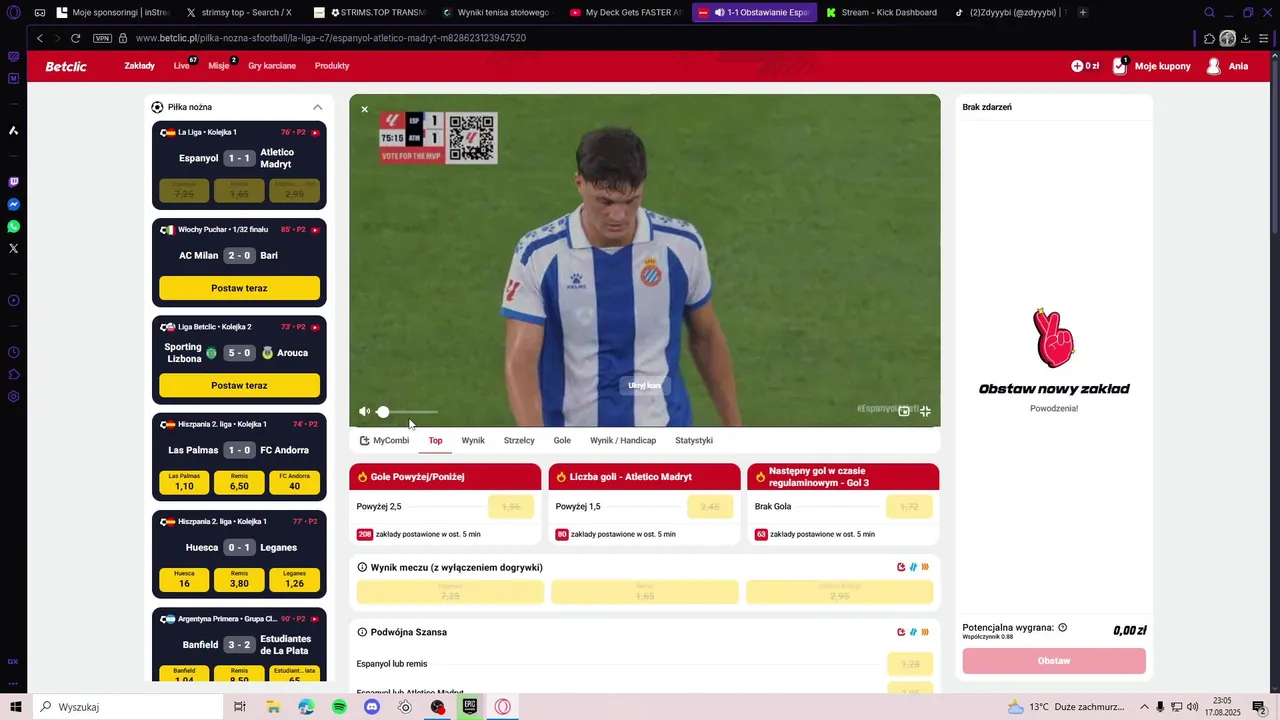
Task: Click the browser back arrow
Action: pyautogui.click(x=39, y=38)
